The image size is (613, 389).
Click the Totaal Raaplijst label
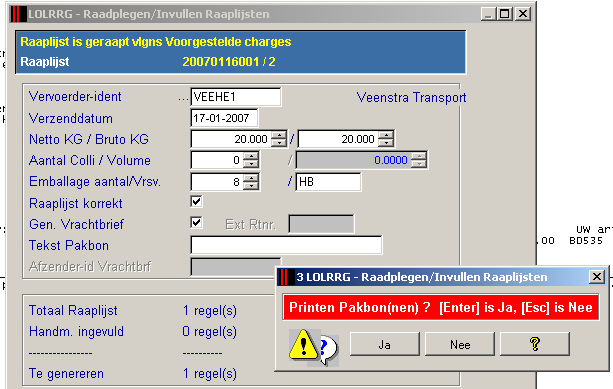pos(73,310)
